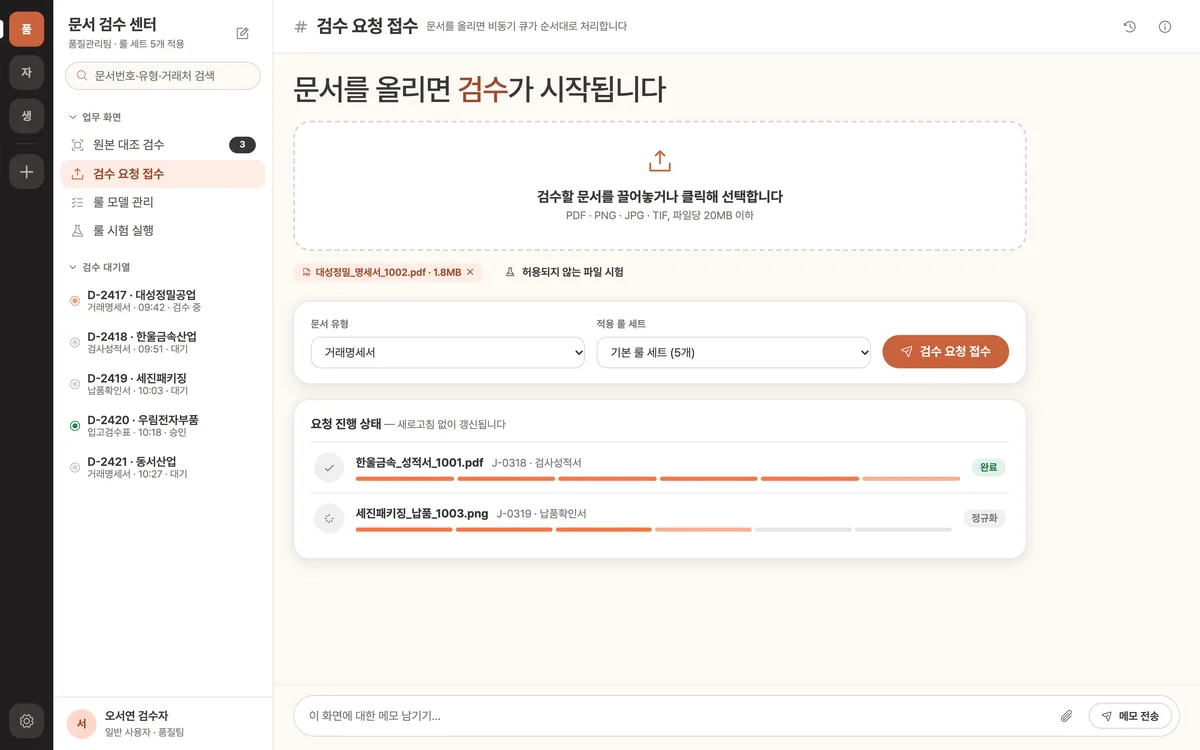The width and height of the screenshot is (1200, 750).
Task: Click the 대성정밀_명세서_1002.pdf file chip
Action: [x=388, y=272]
